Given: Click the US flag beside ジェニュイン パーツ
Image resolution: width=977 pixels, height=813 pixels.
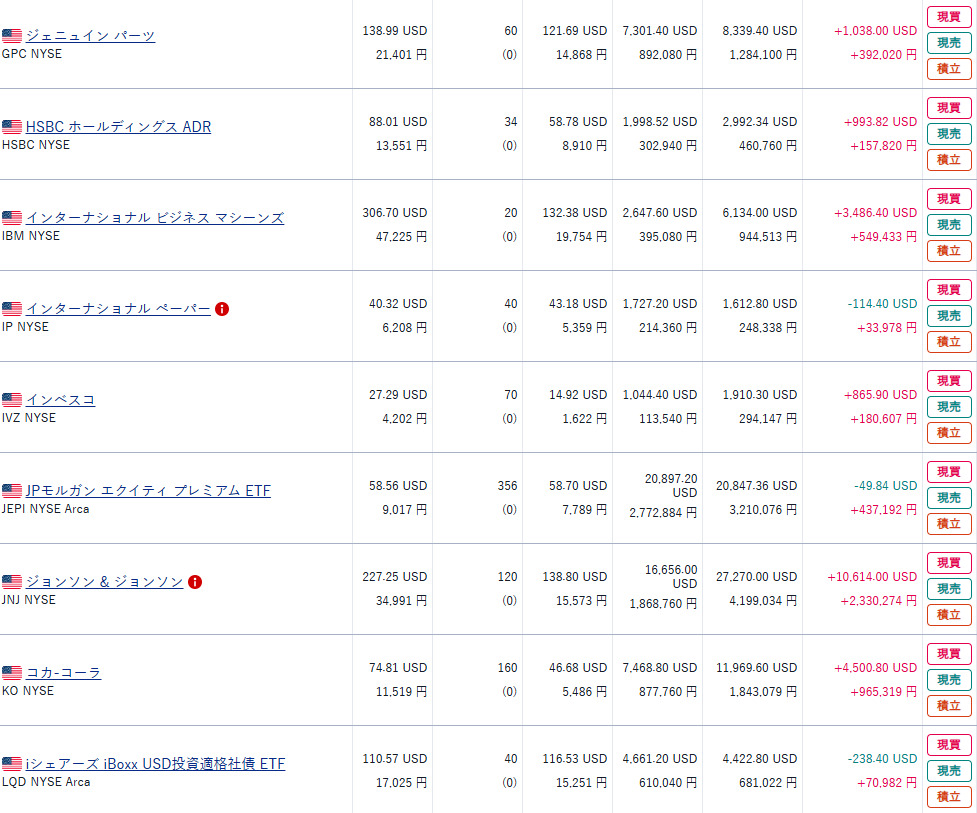Looking at the screenshot, I should (x=12, y=36).
